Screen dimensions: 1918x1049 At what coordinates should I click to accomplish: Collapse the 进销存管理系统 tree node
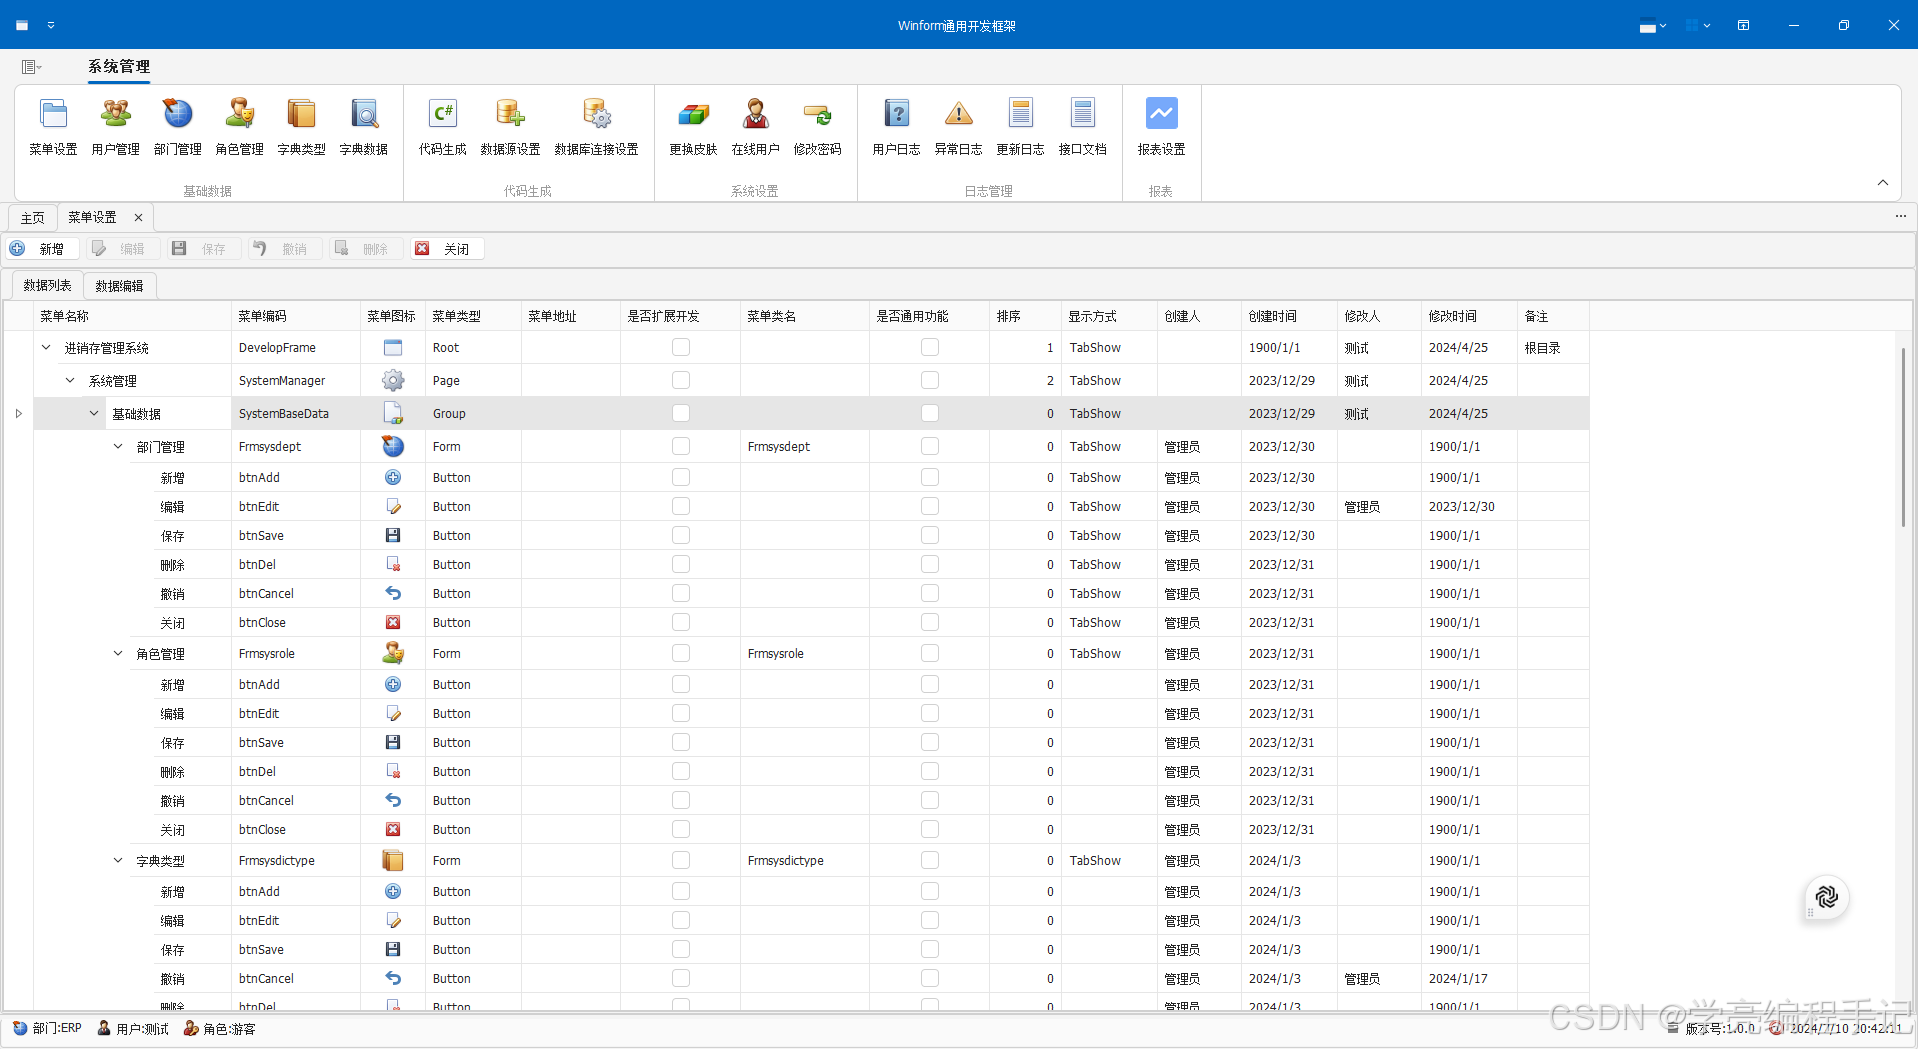click(45, 347)
